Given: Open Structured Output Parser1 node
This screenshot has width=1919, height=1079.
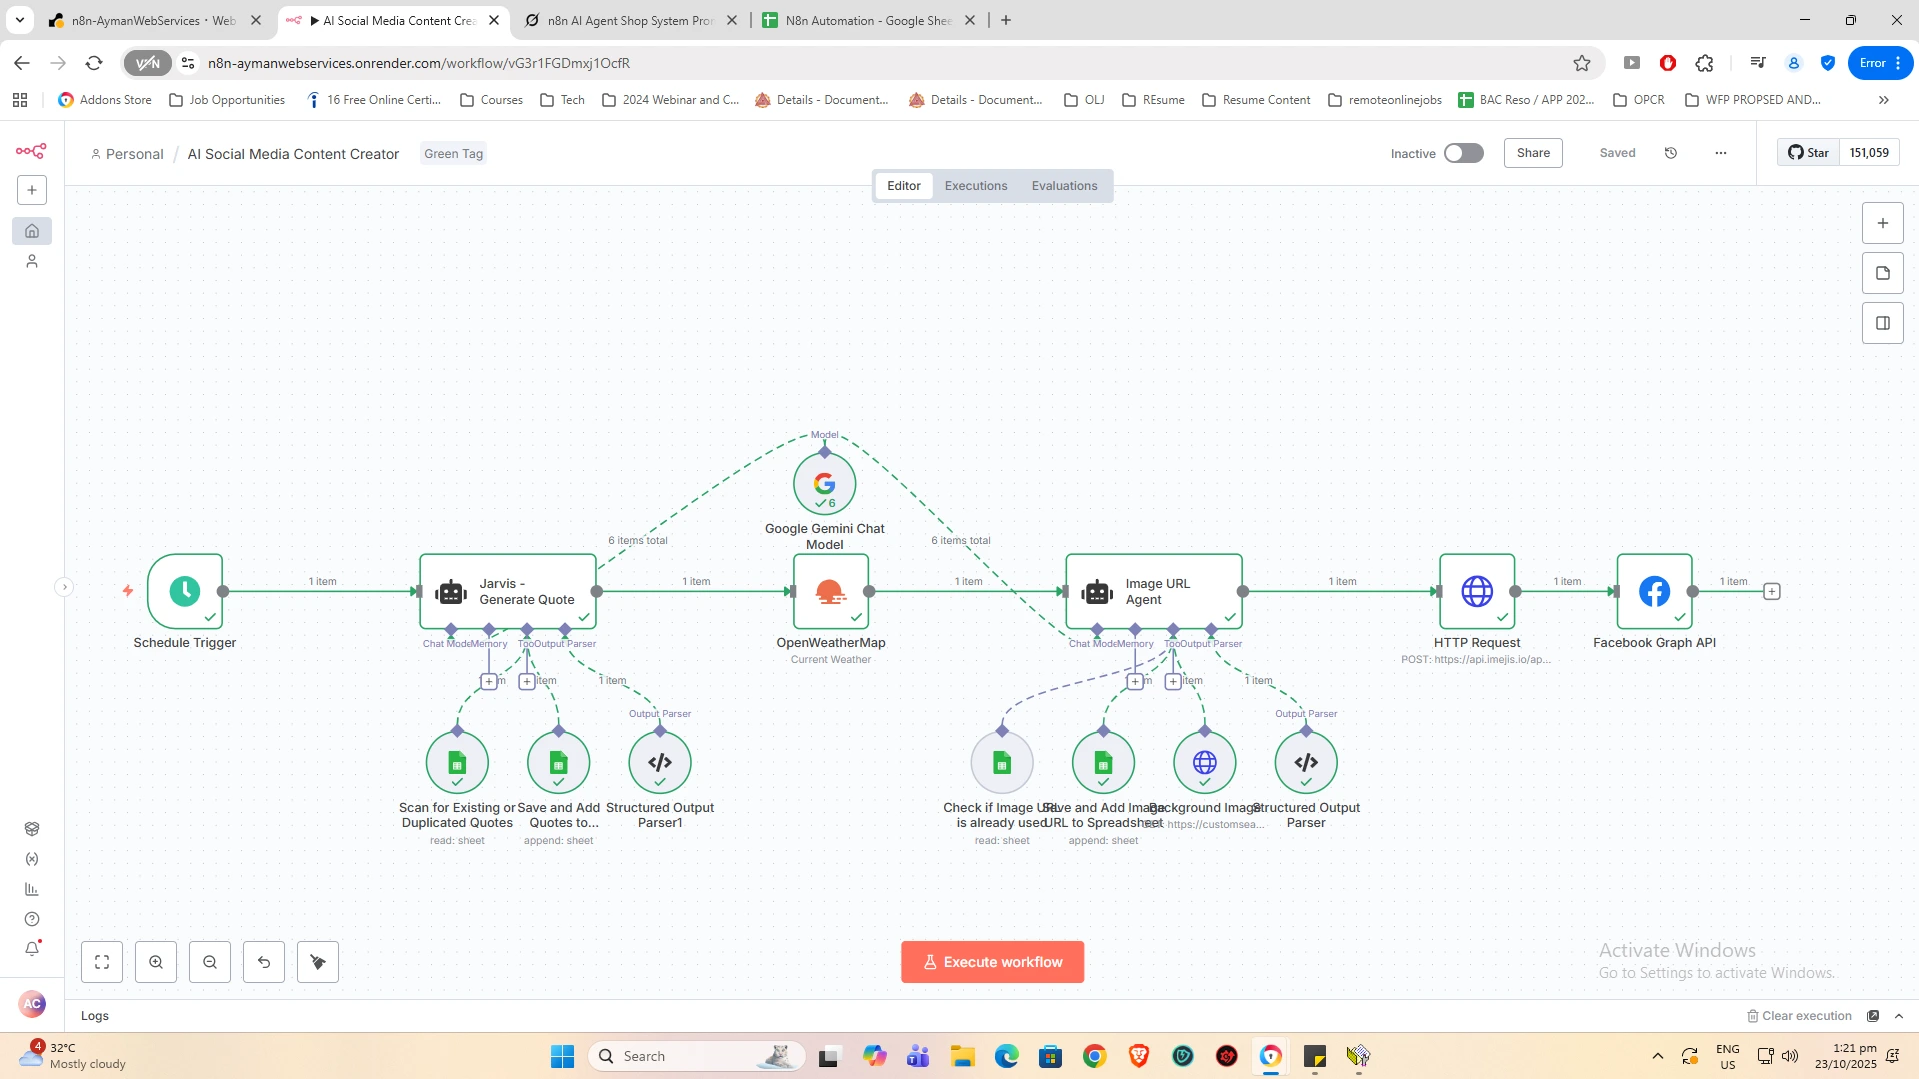Looking at the screenshot, I should (660, 762).
